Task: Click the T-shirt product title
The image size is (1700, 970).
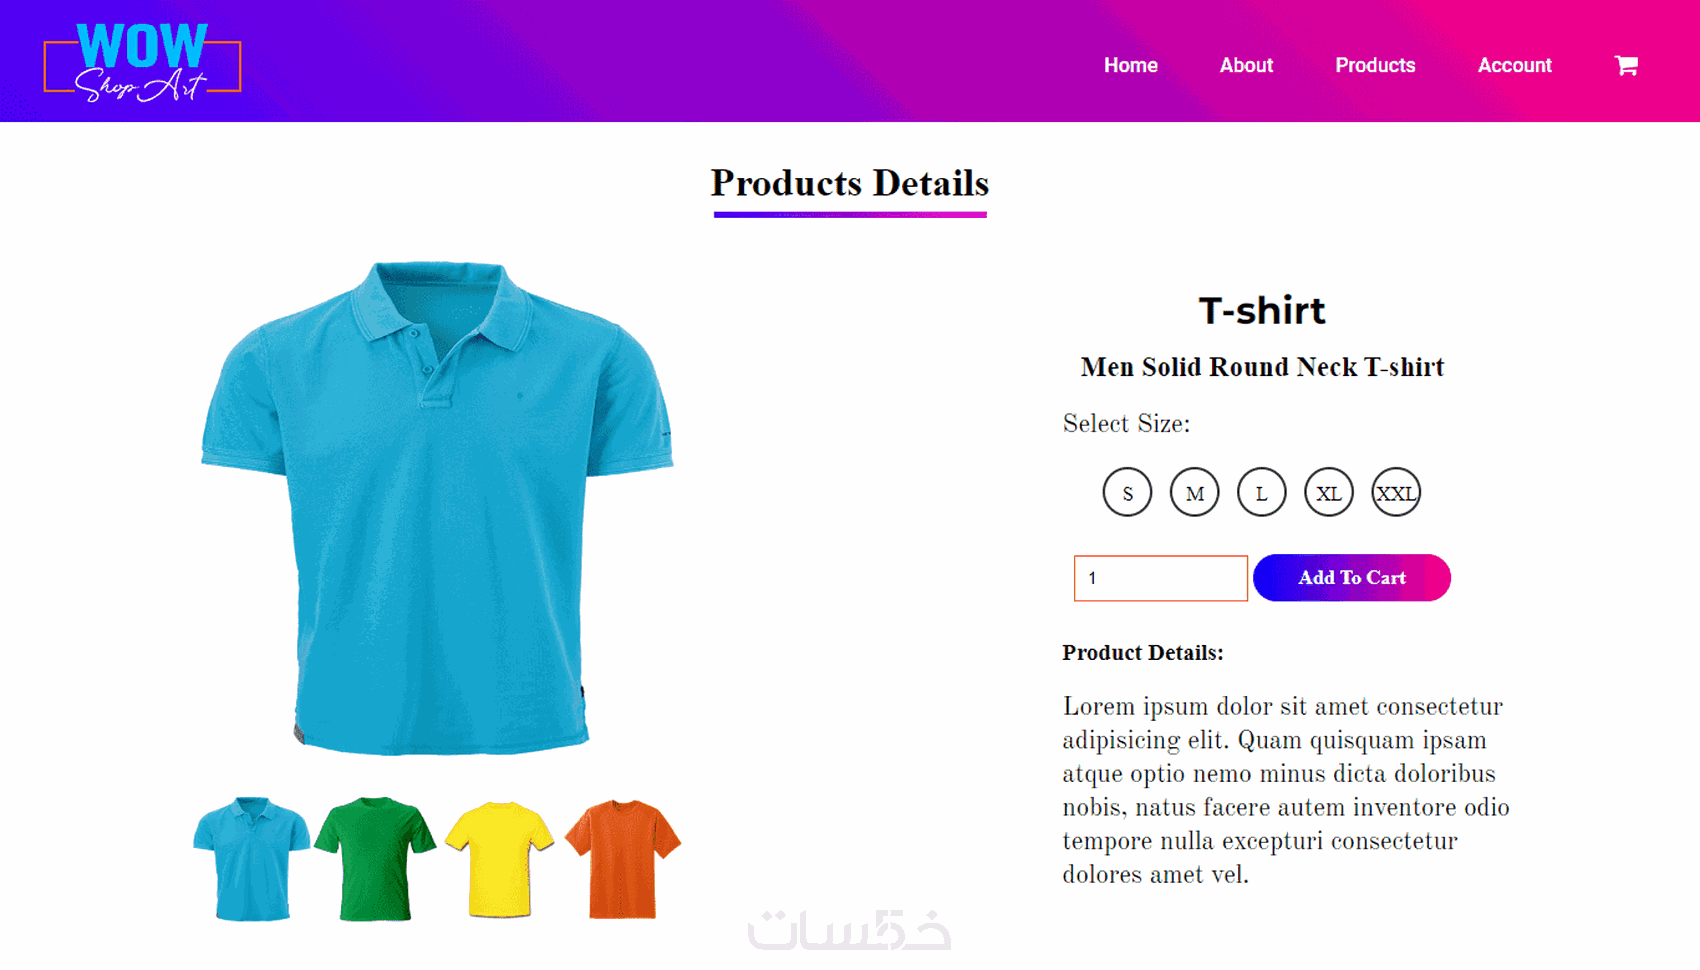Action: [x=1262, y=311]
